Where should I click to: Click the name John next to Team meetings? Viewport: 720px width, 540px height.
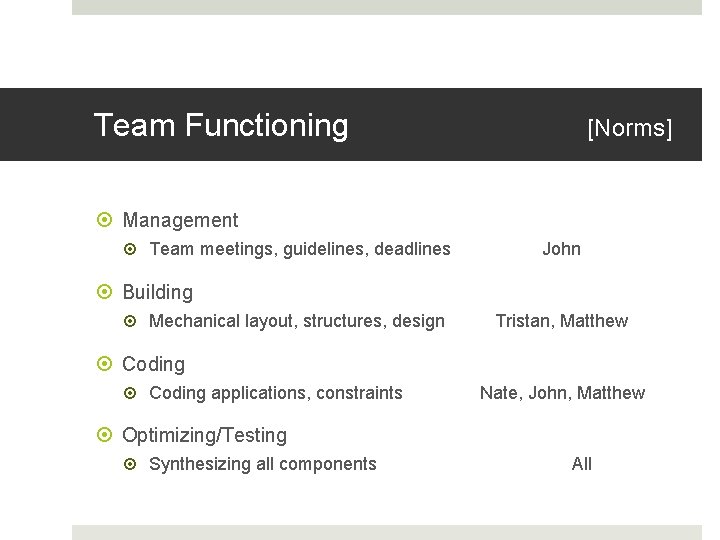click(x=561, y=249)
